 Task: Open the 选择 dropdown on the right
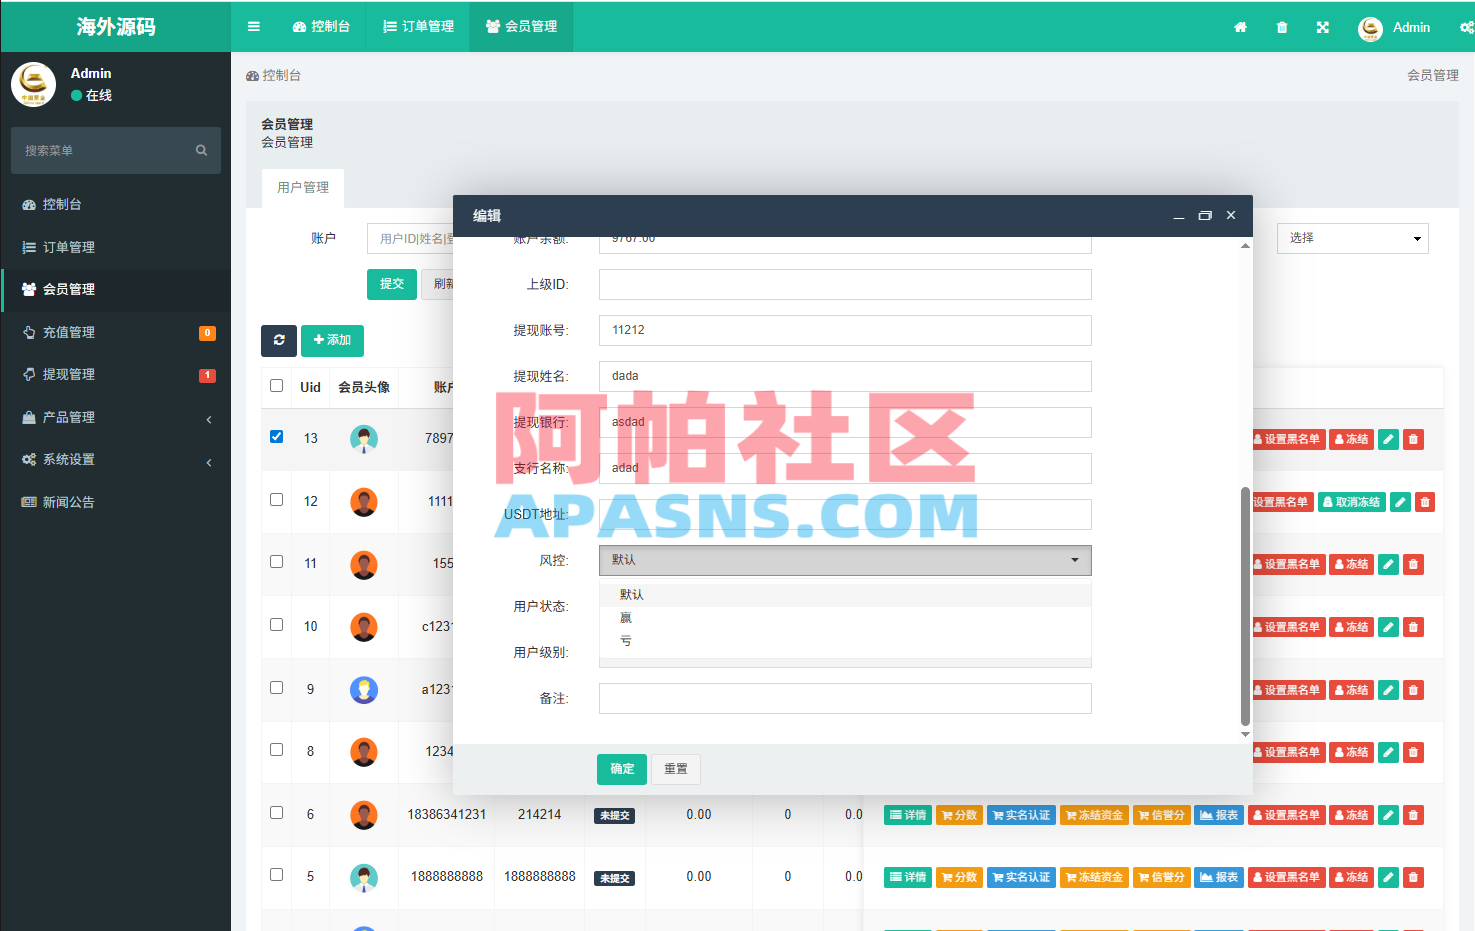1352,238
